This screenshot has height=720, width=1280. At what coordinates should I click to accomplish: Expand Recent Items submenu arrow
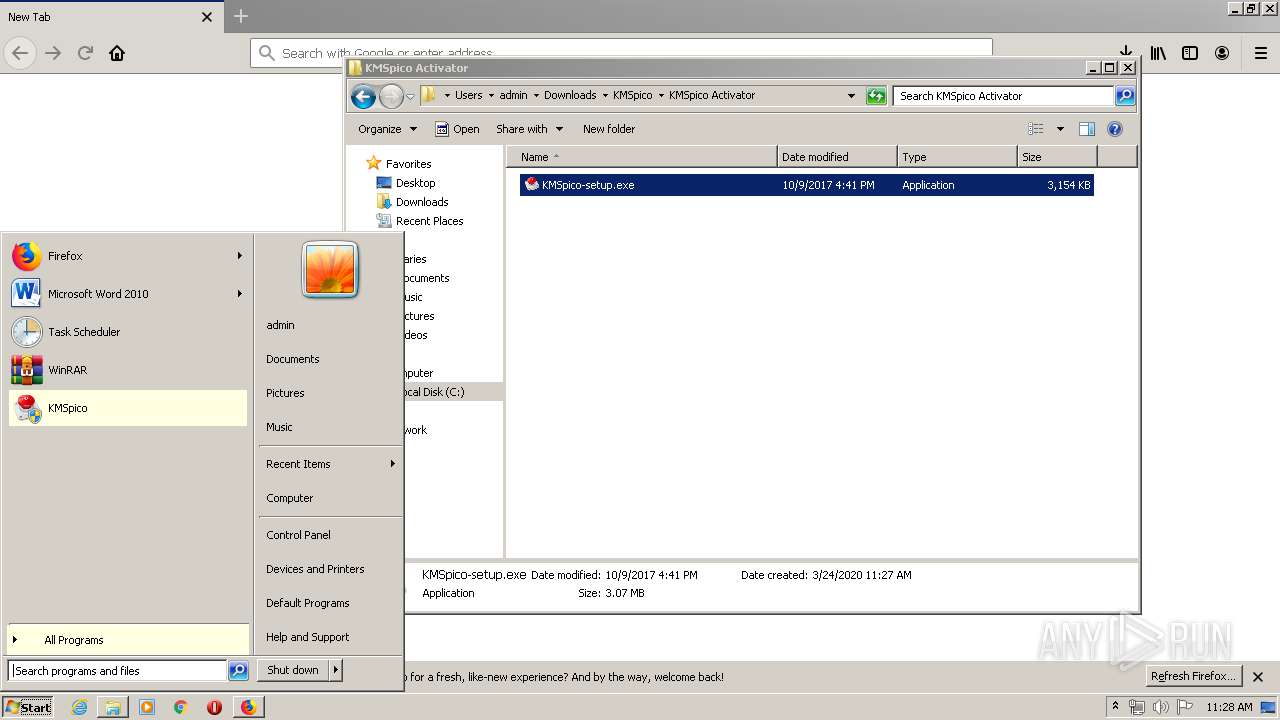point(392,464)
